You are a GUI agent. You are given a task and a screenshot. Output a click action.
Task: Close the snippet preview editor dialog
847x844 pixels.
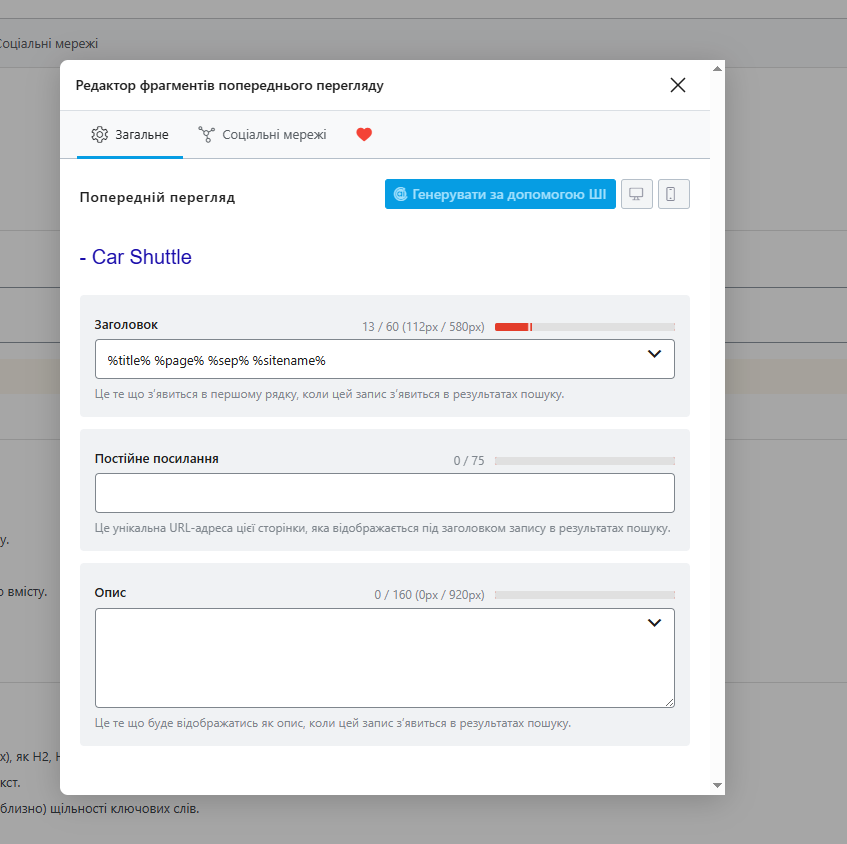[677, 85]
